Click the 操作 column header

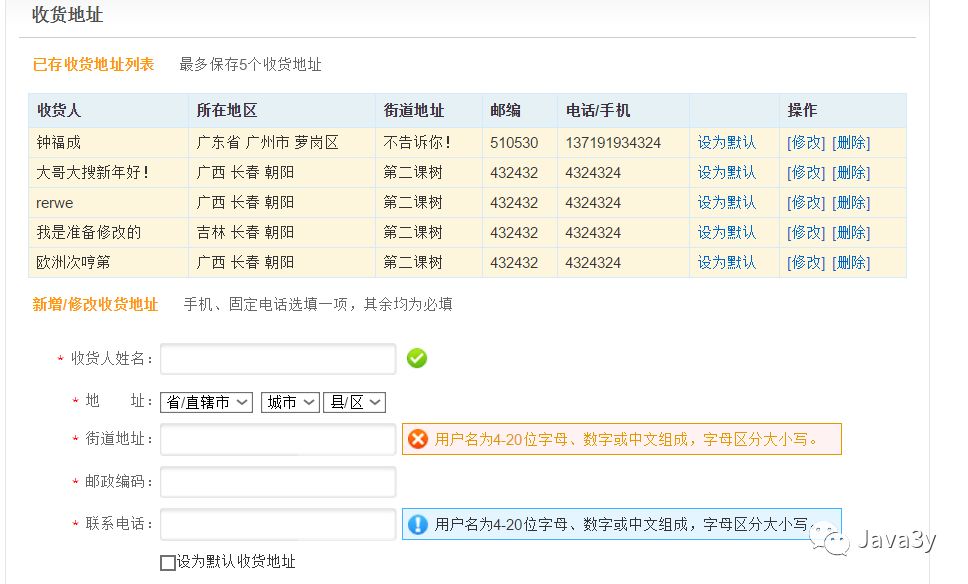click(802, 111)
